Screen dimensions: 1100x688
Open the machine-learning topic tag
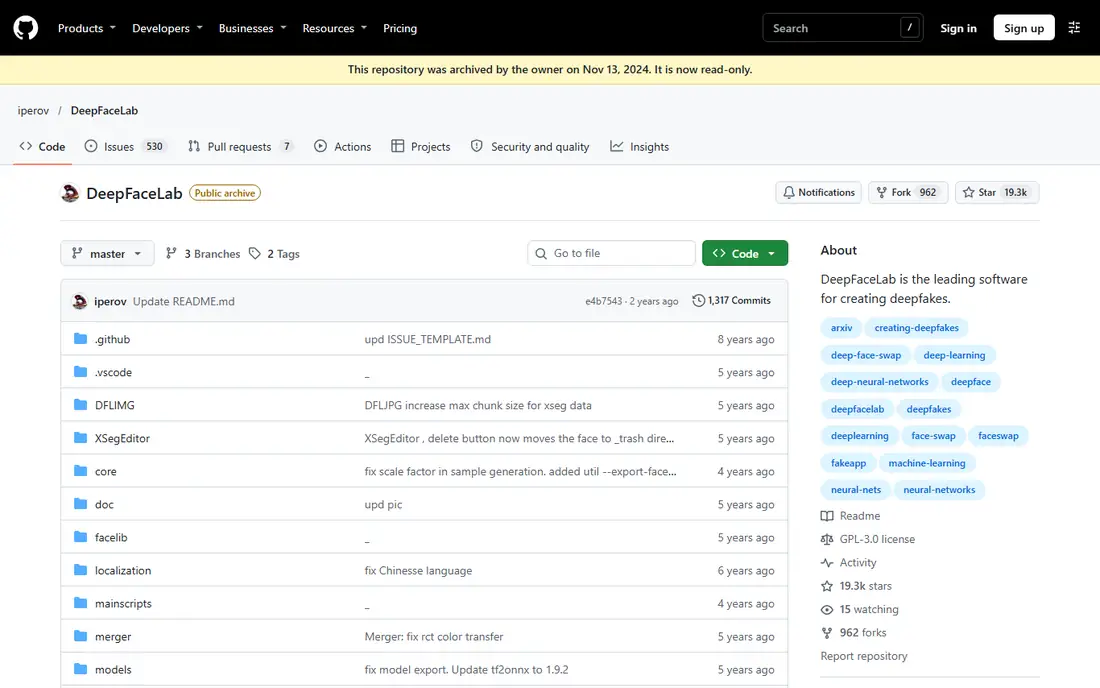927,463
